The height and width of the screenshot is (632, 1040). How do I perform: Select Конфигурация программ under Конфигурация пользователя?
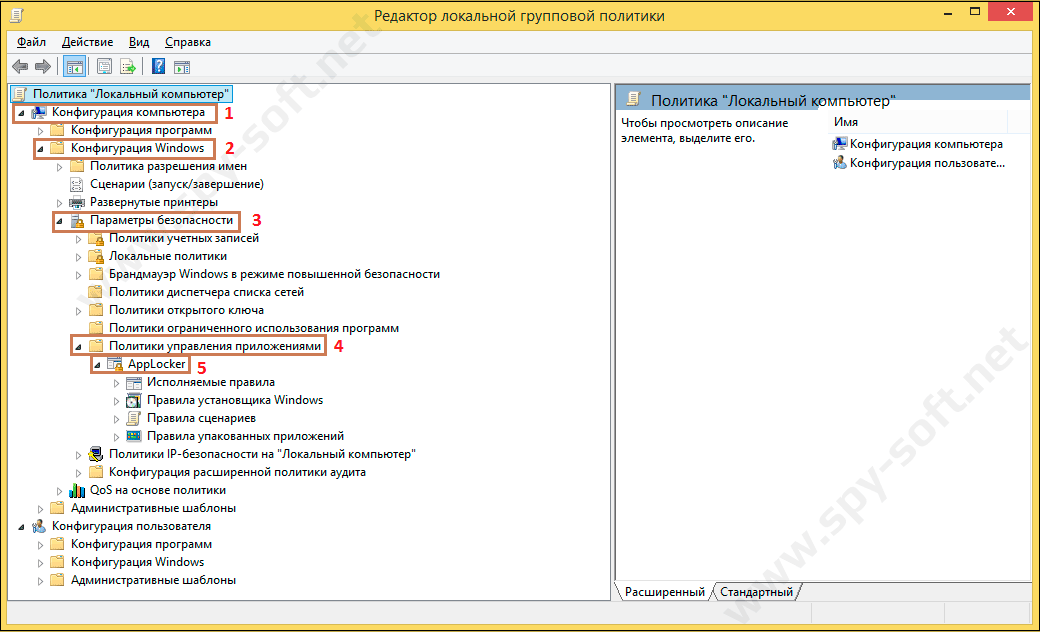coord(141,544)
